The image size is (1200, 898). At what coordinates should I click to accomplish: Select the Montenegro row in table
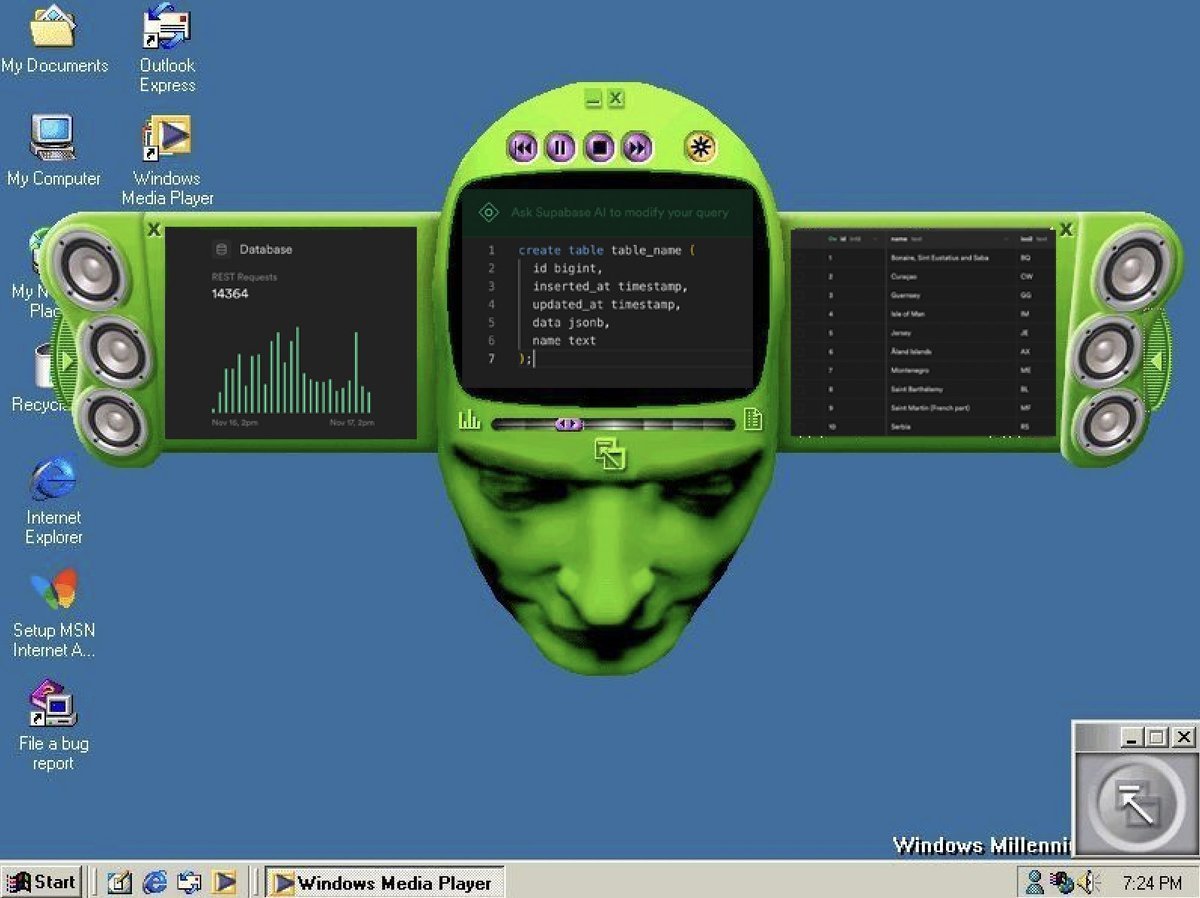click(x=924, y=370)
